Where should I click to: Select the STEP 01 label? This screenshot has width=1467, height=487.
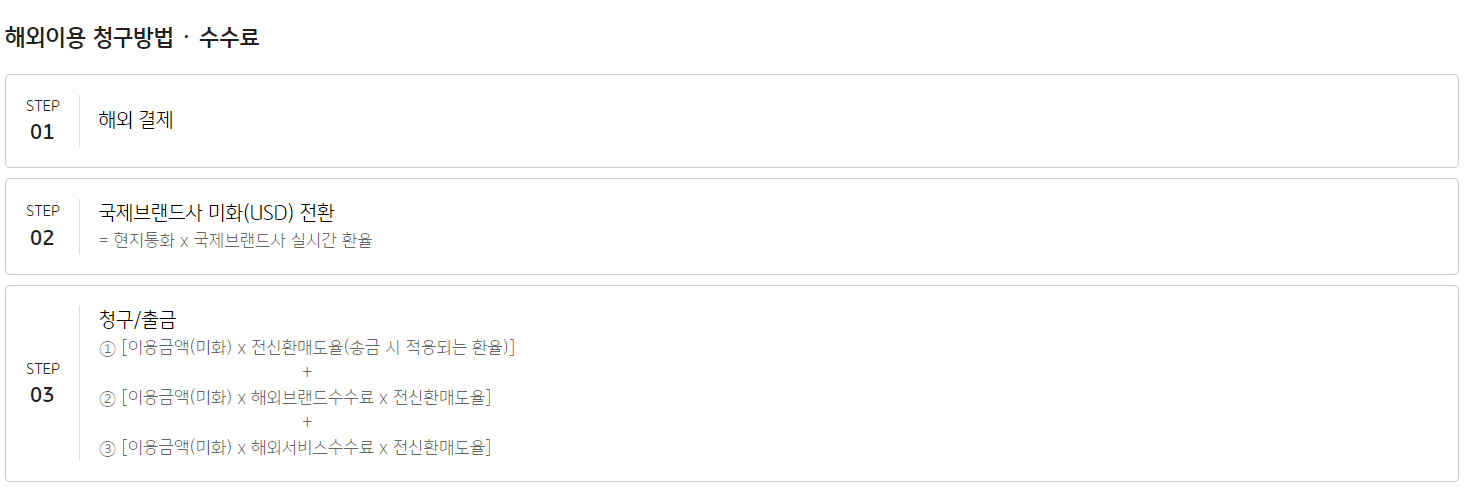point(42,105)
